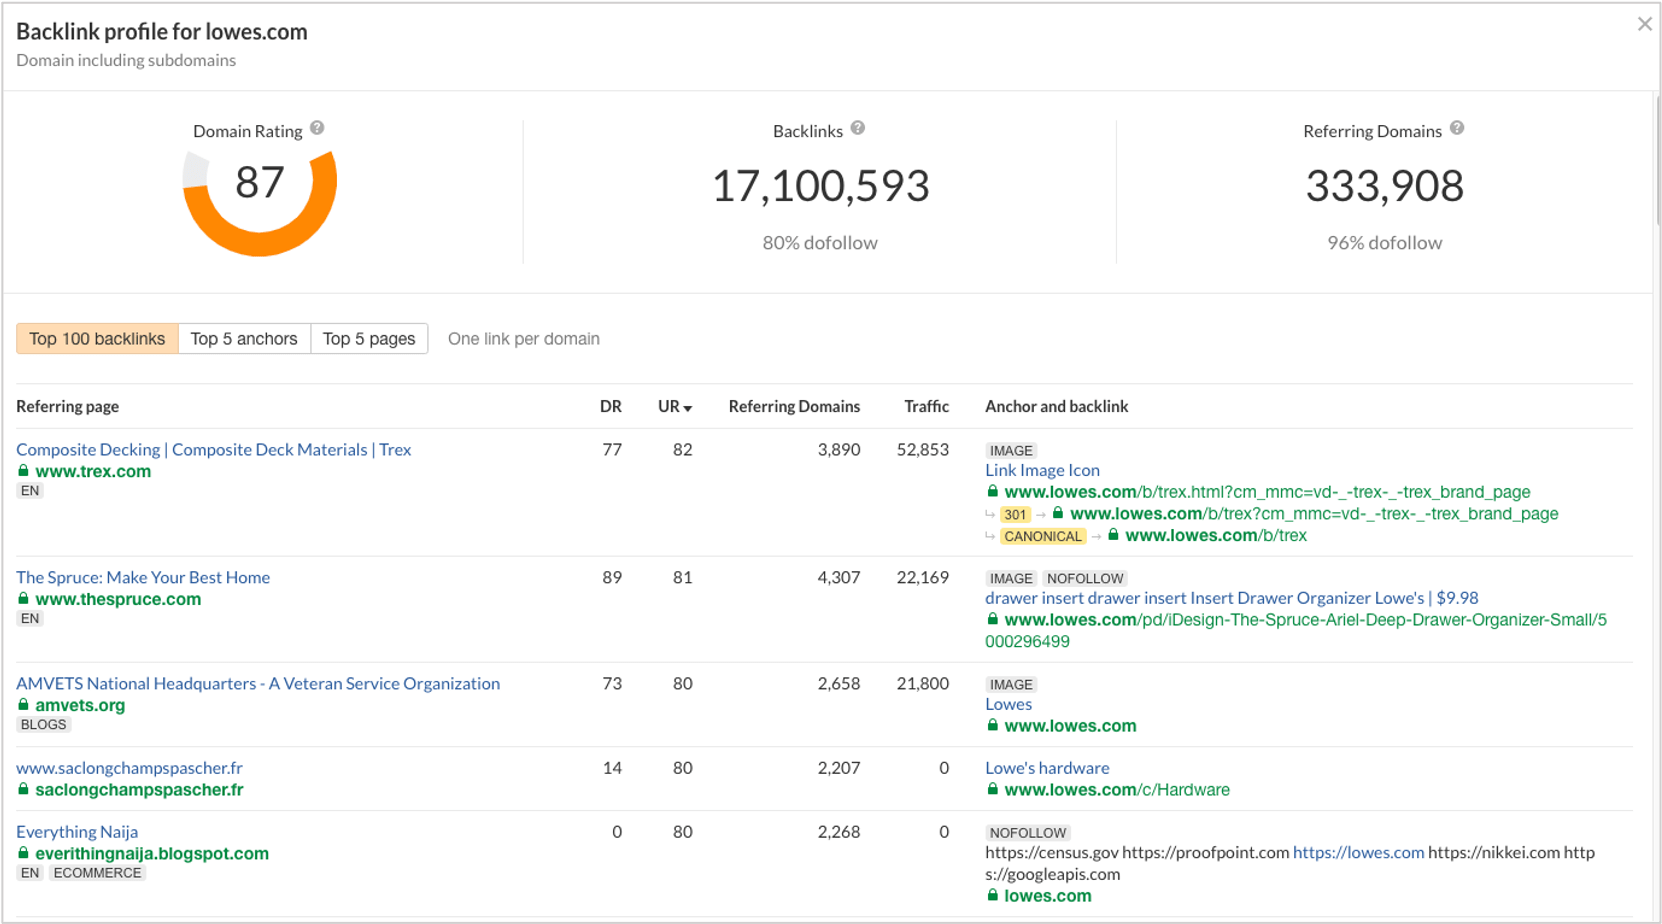
Task: Click the CANONICAL badge
Action: 1043,536
